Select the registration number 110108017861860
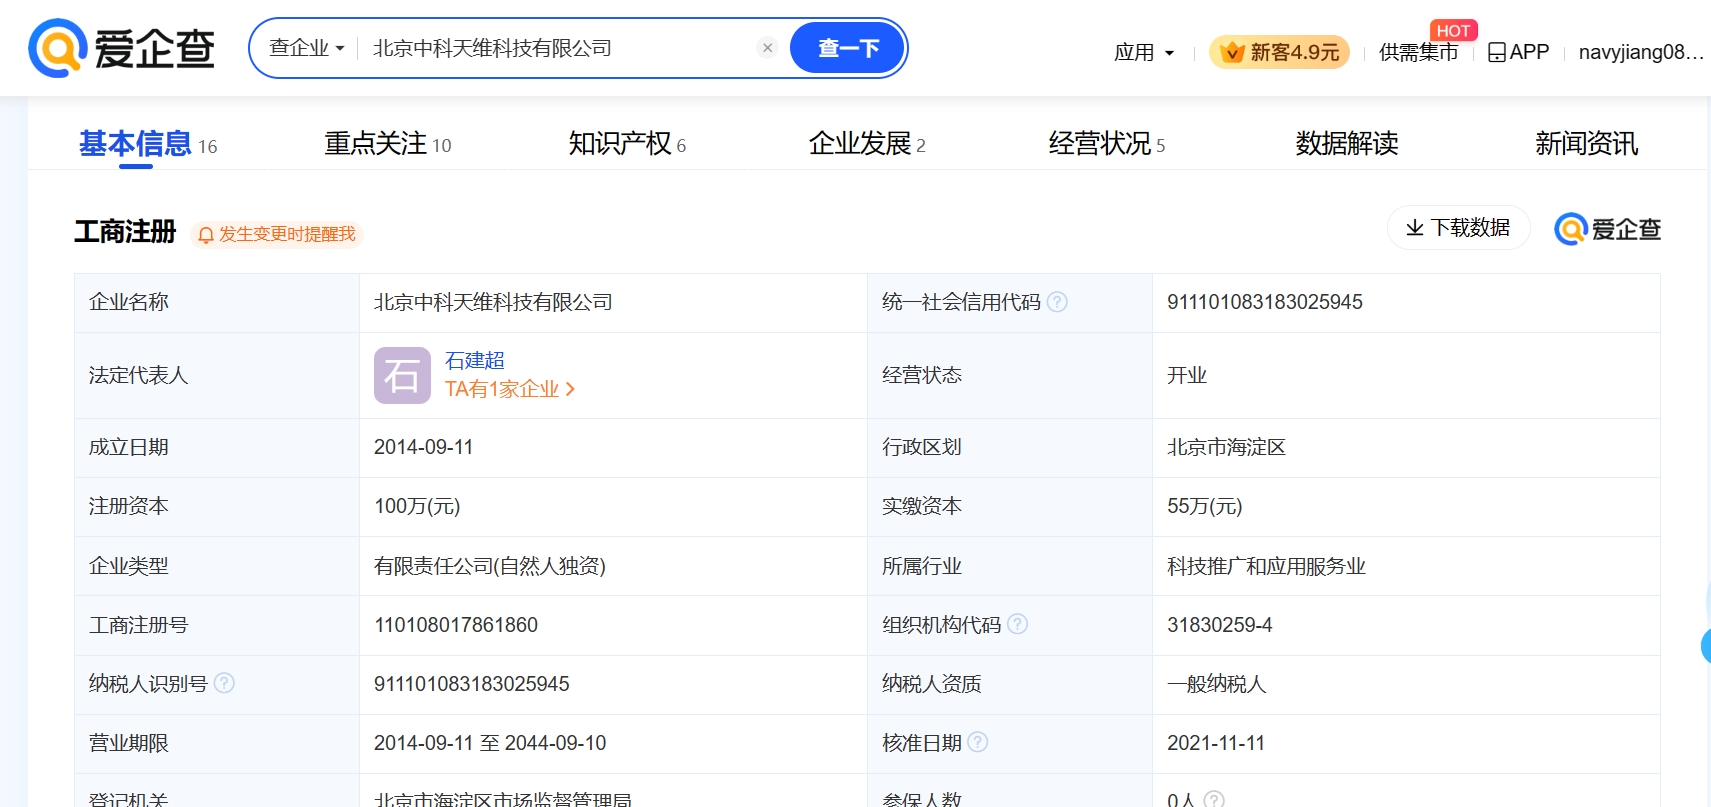This screenshot has height=807, width=1711. pyautogui.click(x=456, y=625)
